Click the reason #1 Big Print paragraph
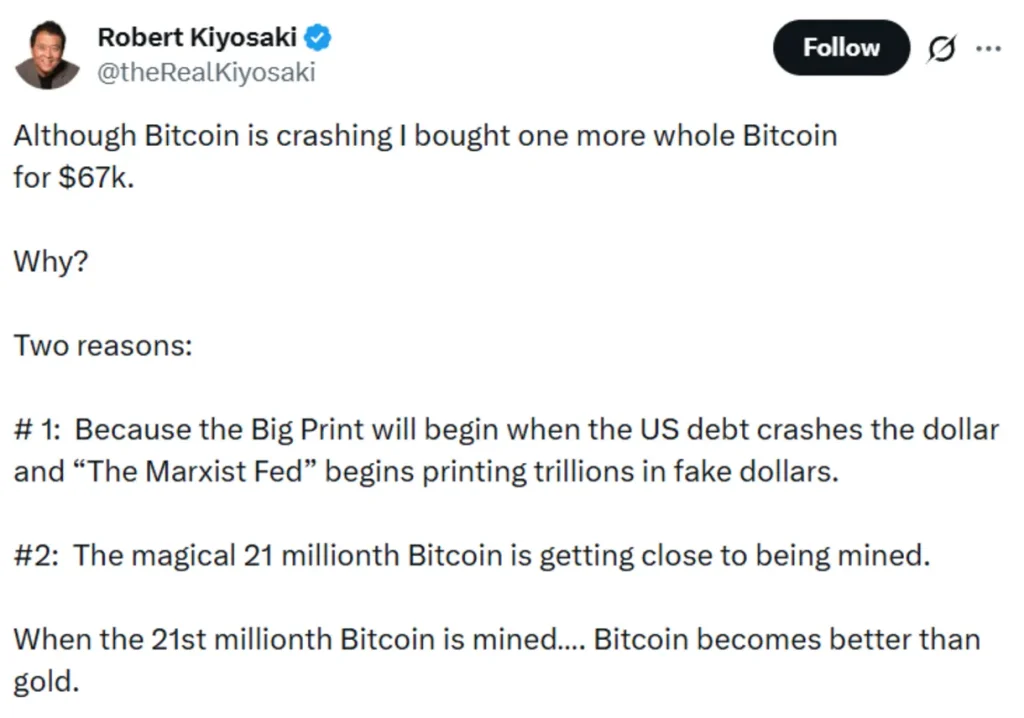The image size is (1024, 718). 500,429
